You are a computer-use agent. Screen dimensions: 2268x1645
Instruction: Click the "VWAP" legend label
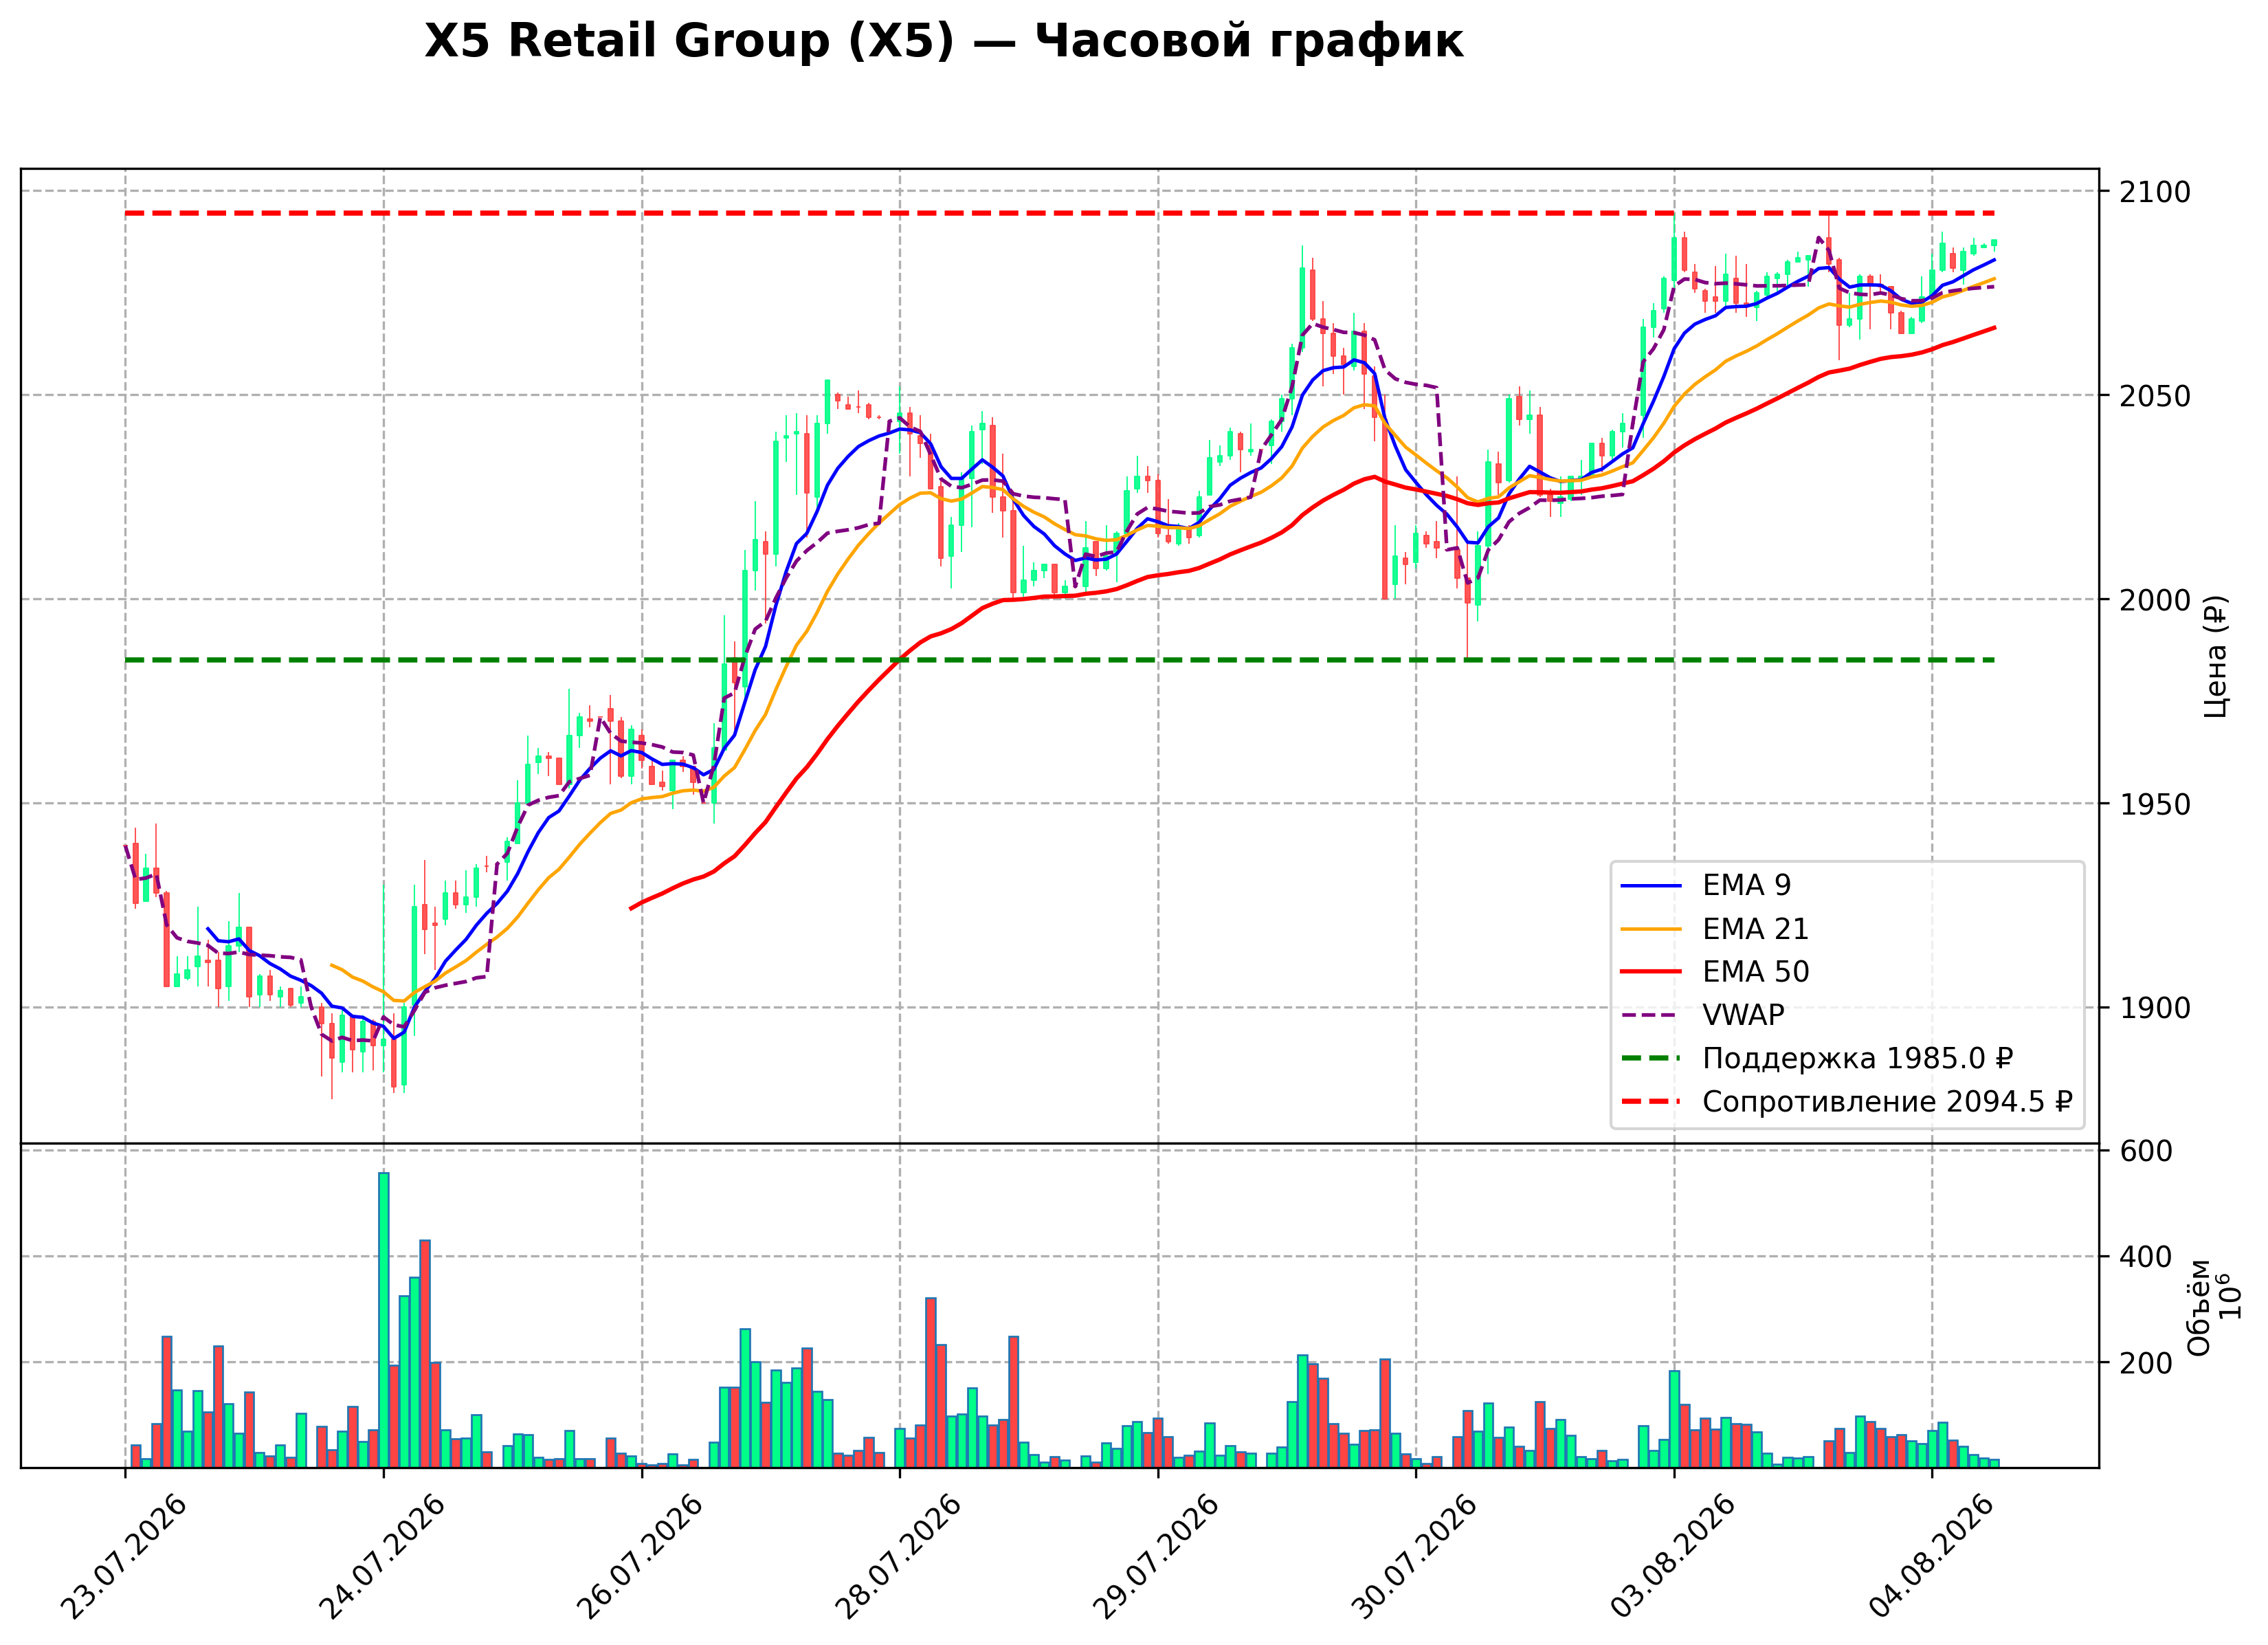(x=1743, y=1015)
